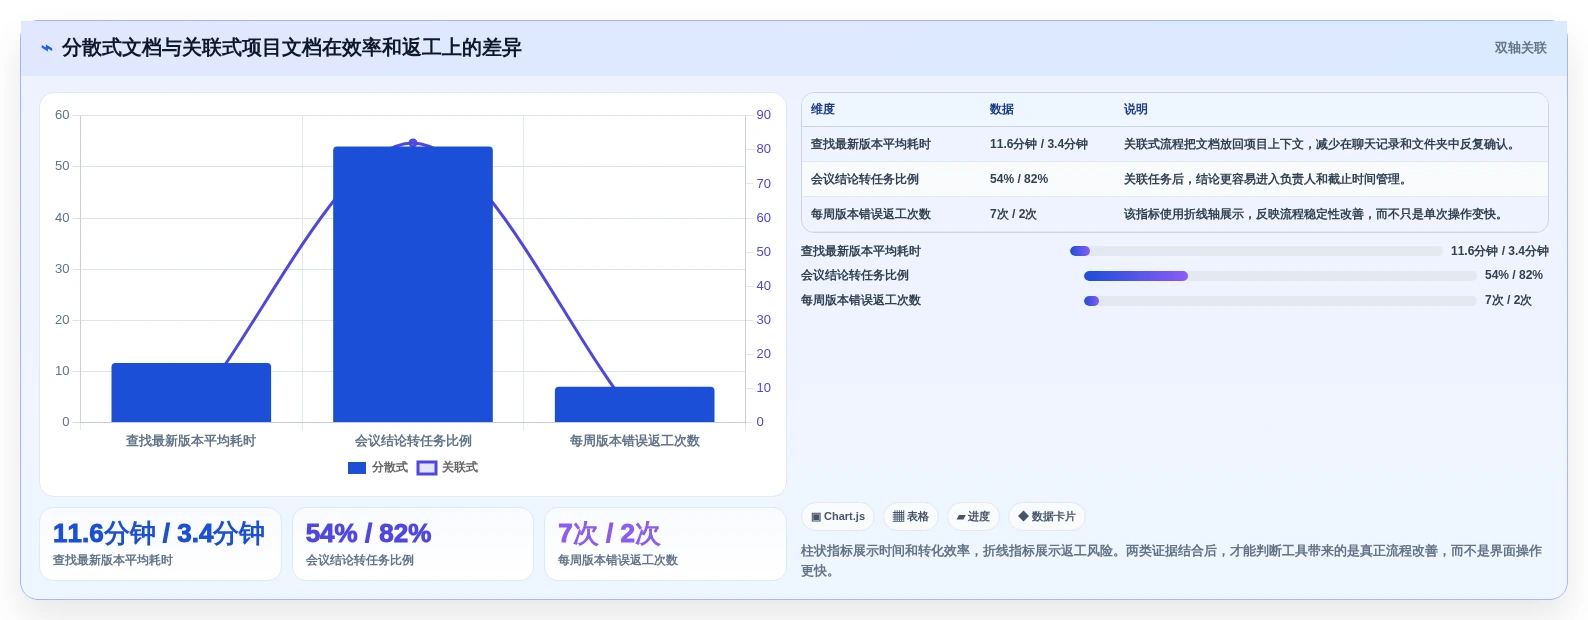Image resolution: width=1588 pixels, height=620 pixels.
Task: Click the blue 分散式 legend color box
Action: pyautogui.click(x=357, y=468)
